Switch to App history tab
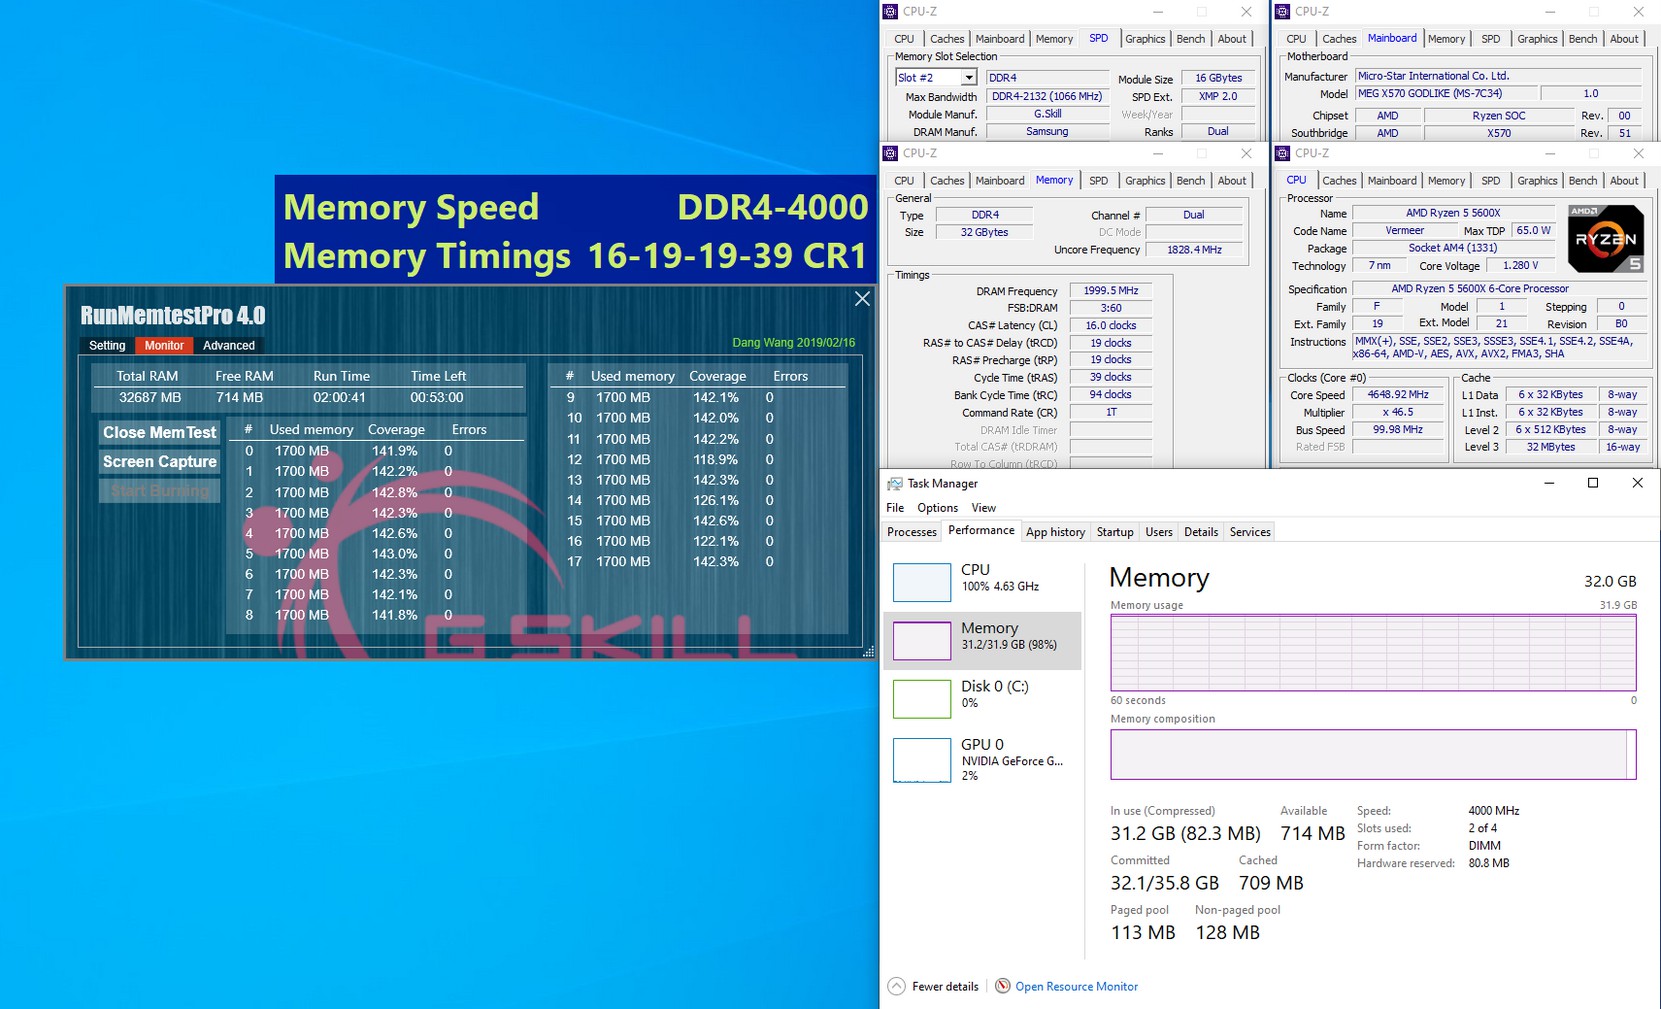The width and height of the screenshot is (1661, 1009). 1055,532
